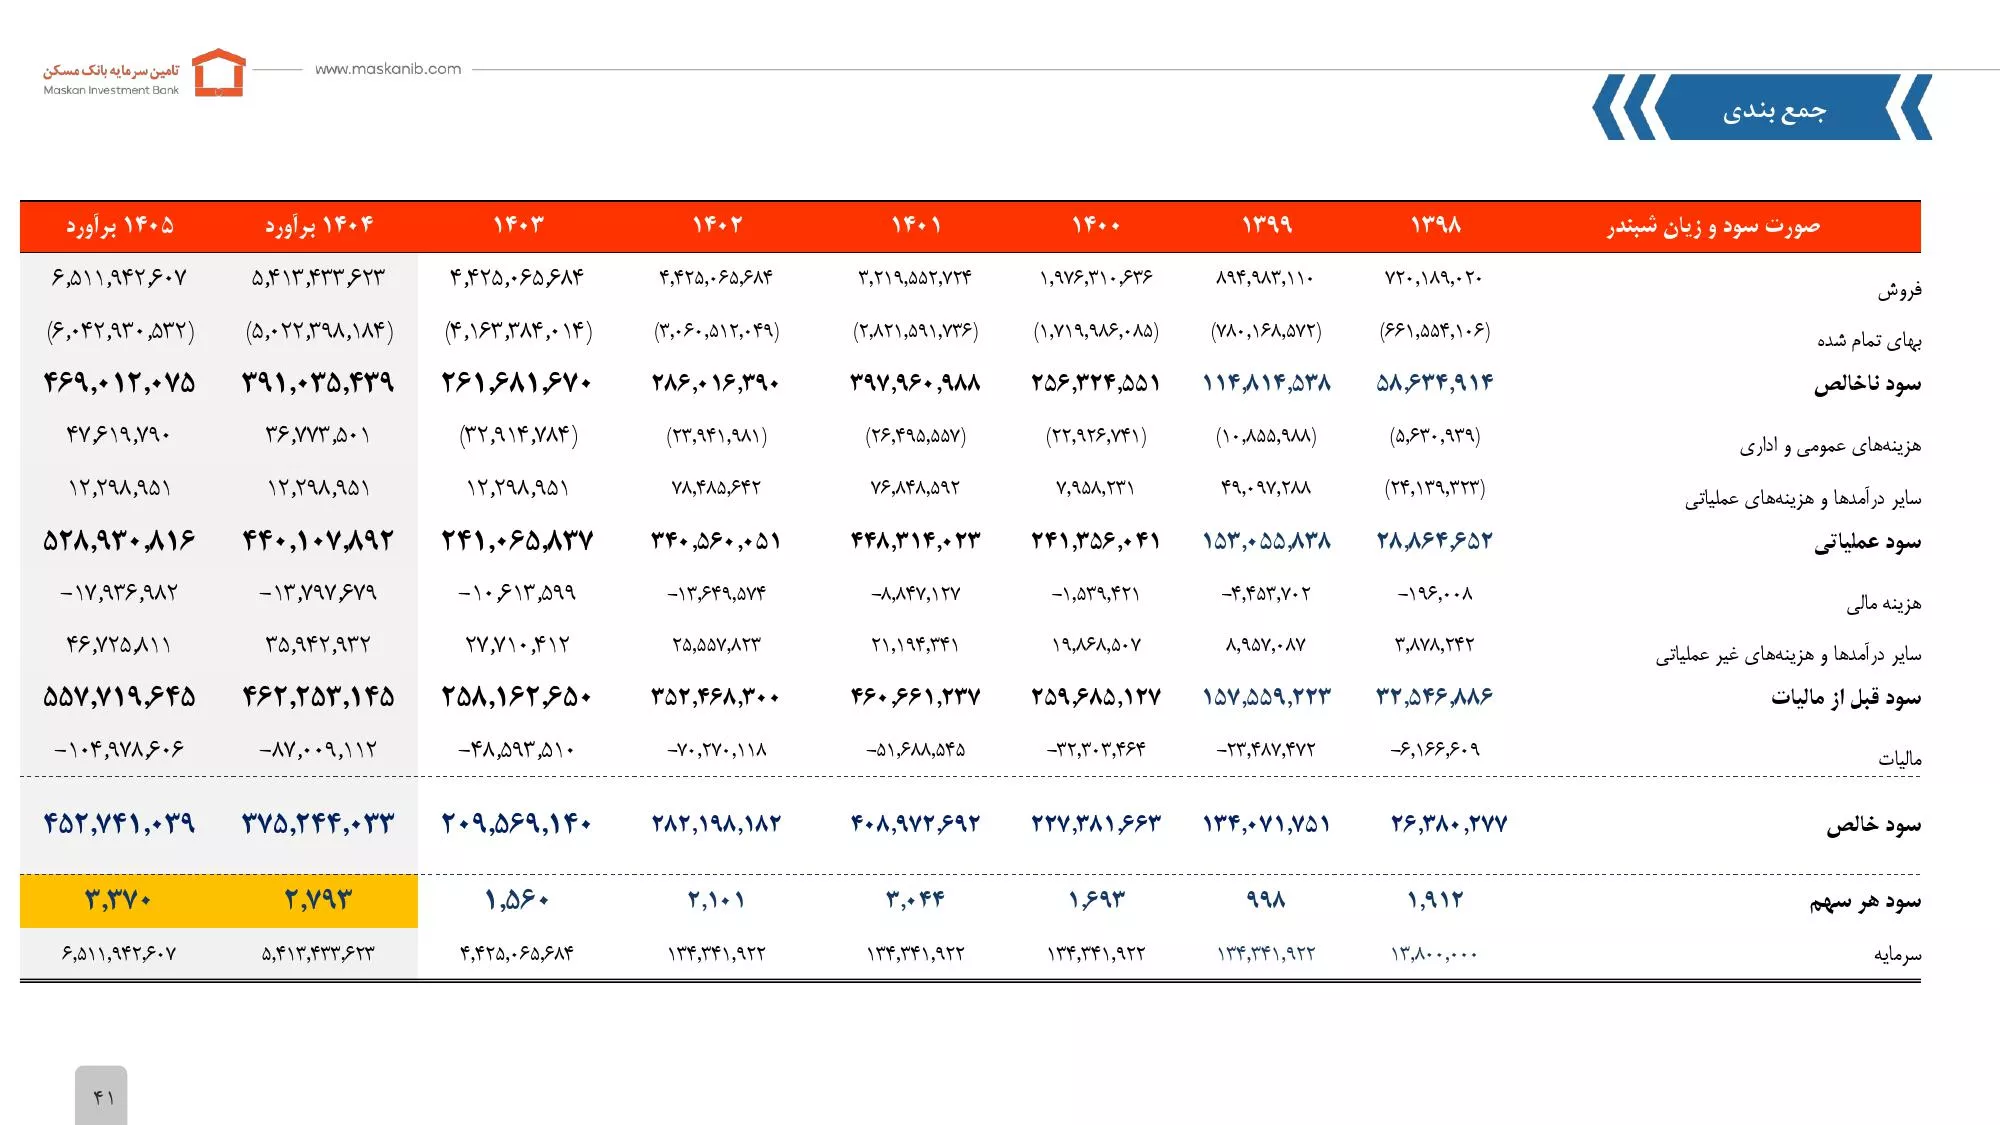Viewport: 2000px width, 1125px height.
Task: Click the yellow EPS cell ۳,۳۷۰
Action: [119, 901]
